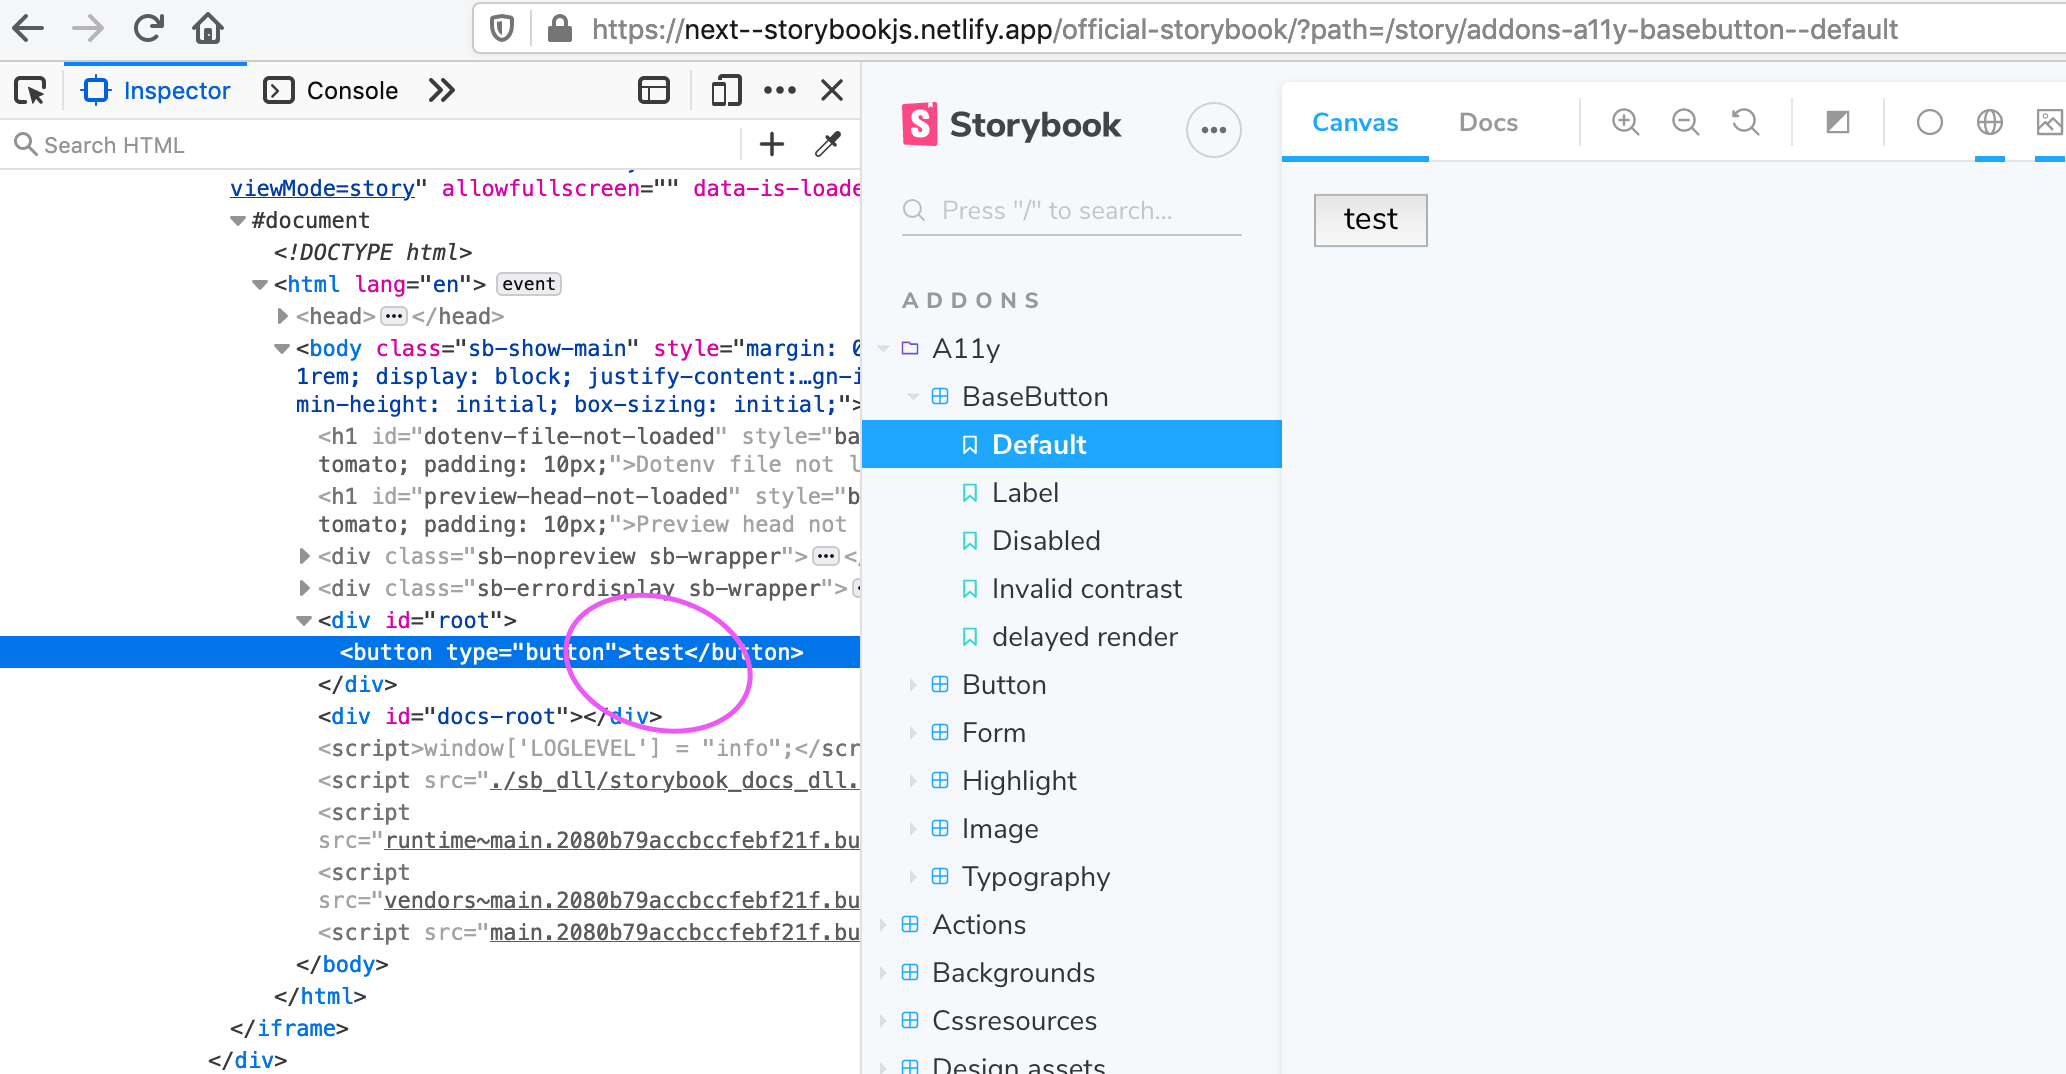
Task: Zoom out the story canvas
Action: click(x=1685, y=122)
